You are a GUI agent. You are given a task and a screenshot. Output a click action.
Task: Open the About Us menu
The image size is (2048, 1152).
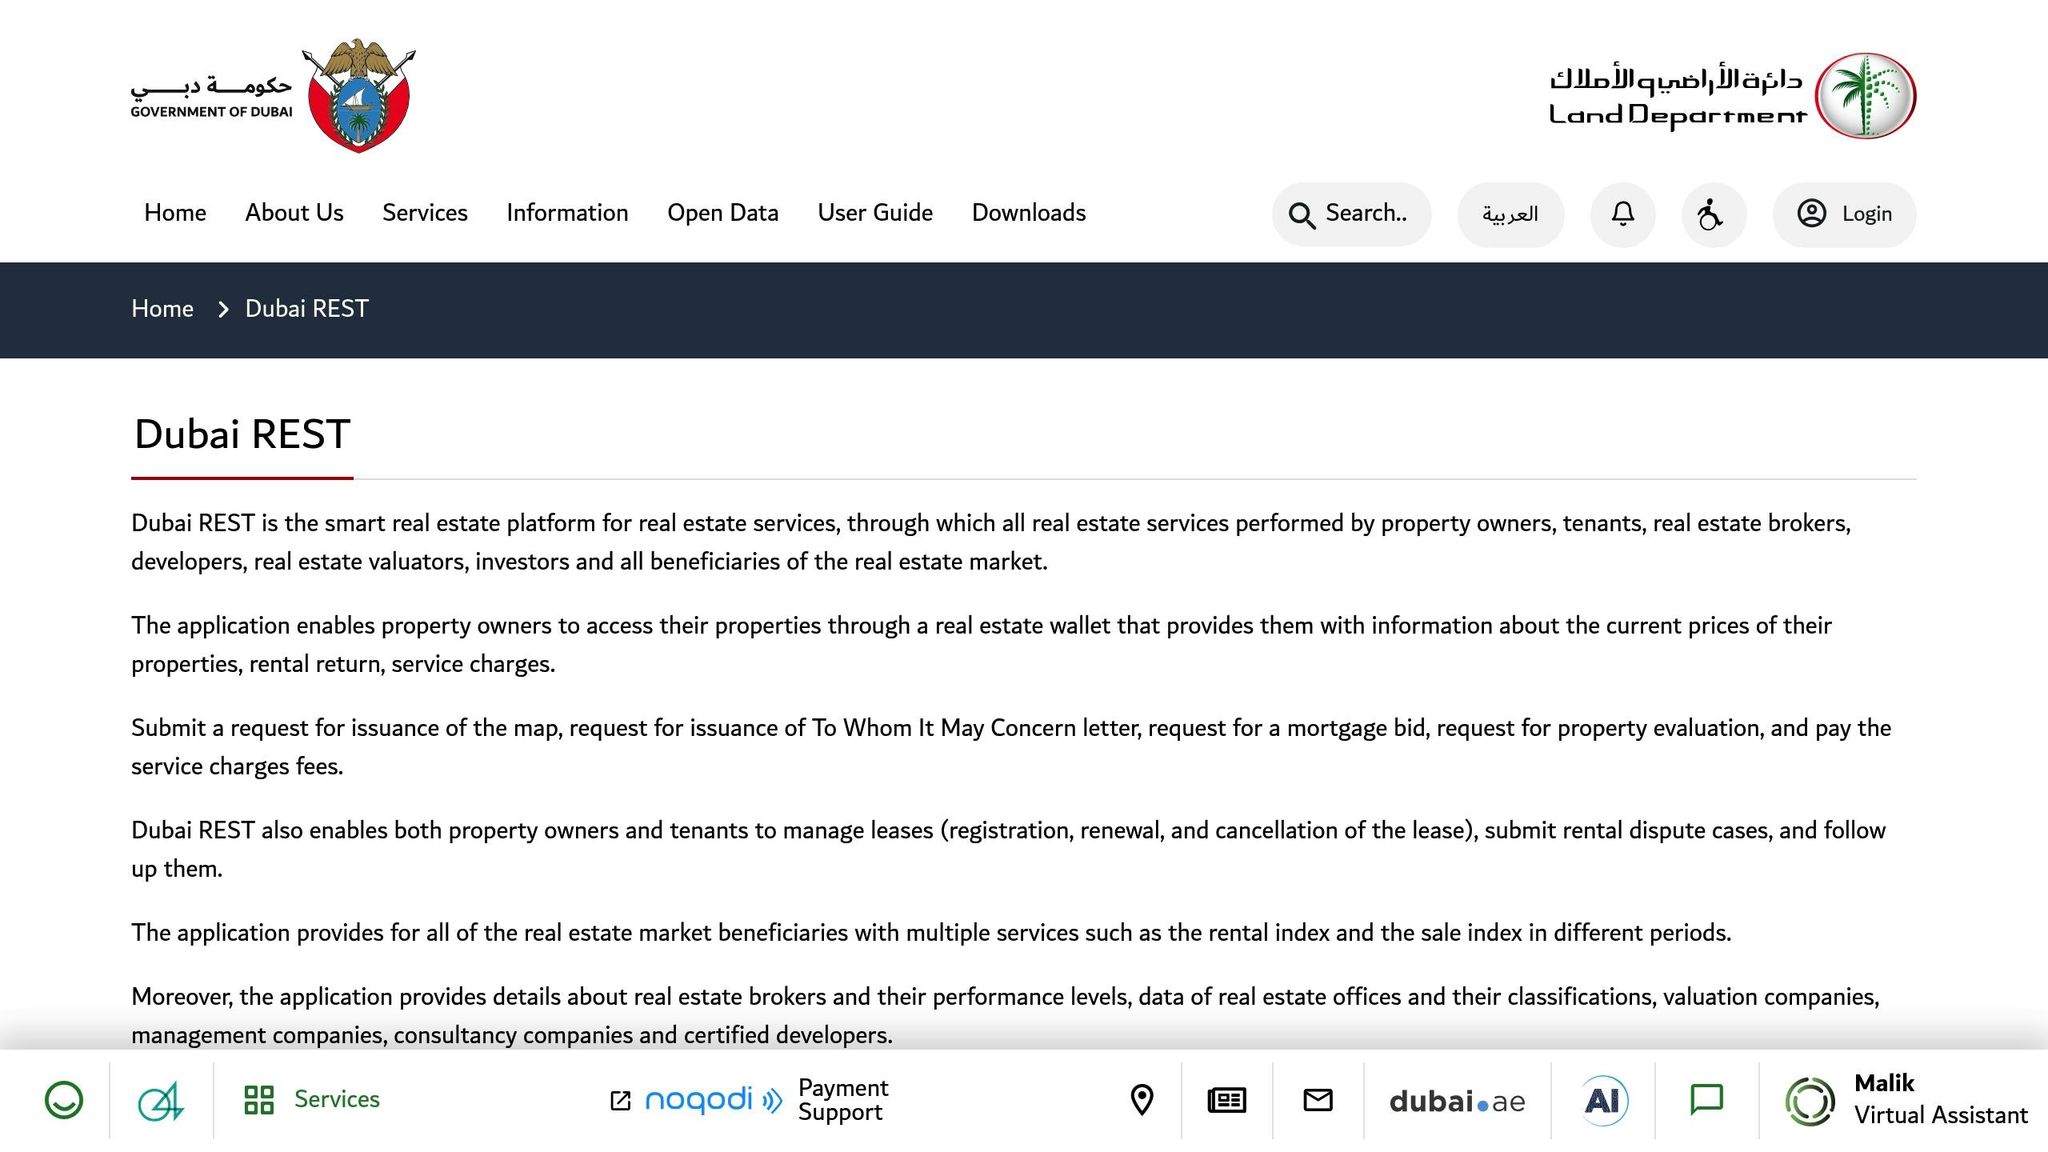(x=294, y=213)
